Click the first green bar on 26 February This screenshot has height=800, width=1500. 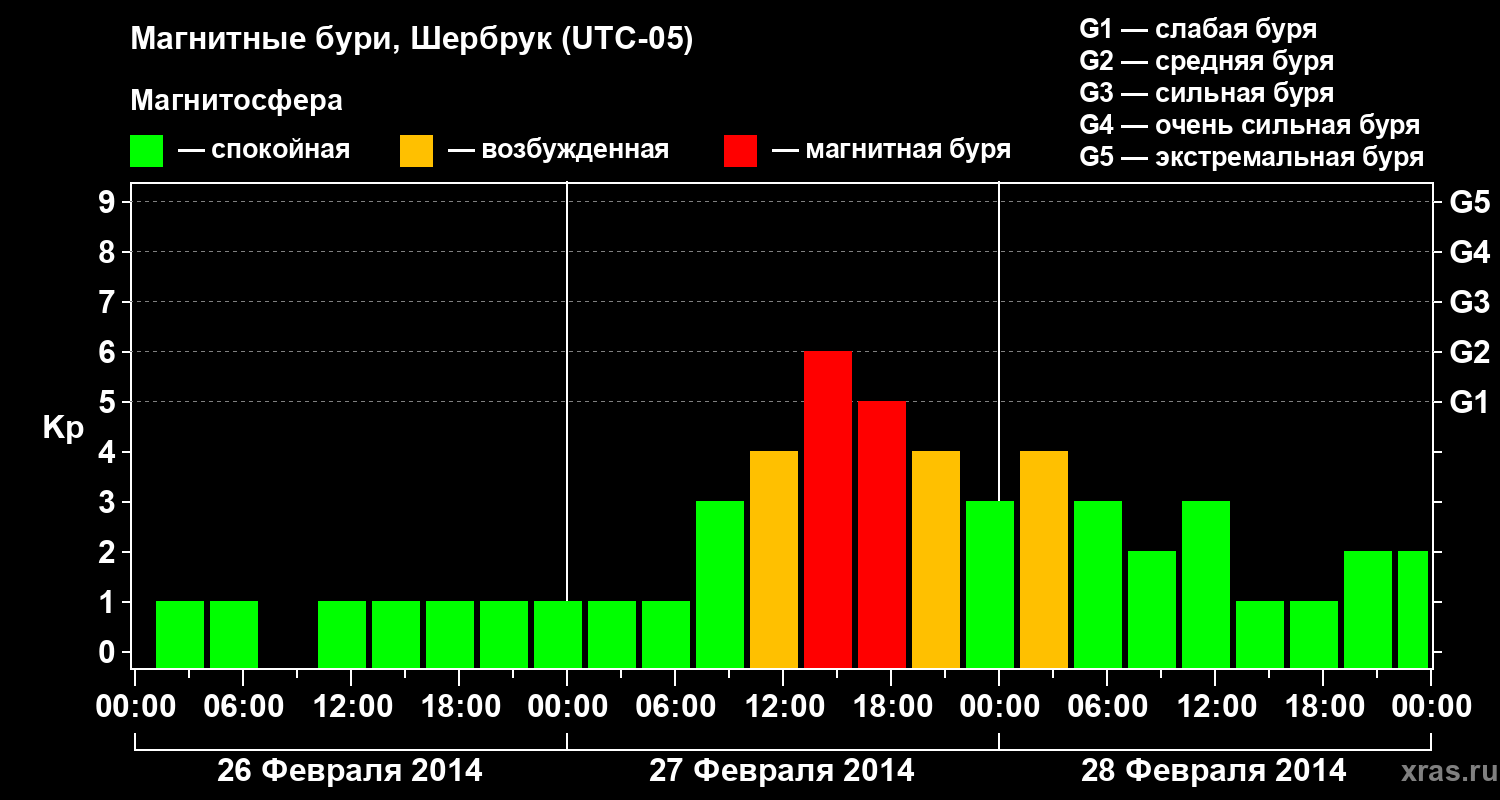[x=180, y=635]
